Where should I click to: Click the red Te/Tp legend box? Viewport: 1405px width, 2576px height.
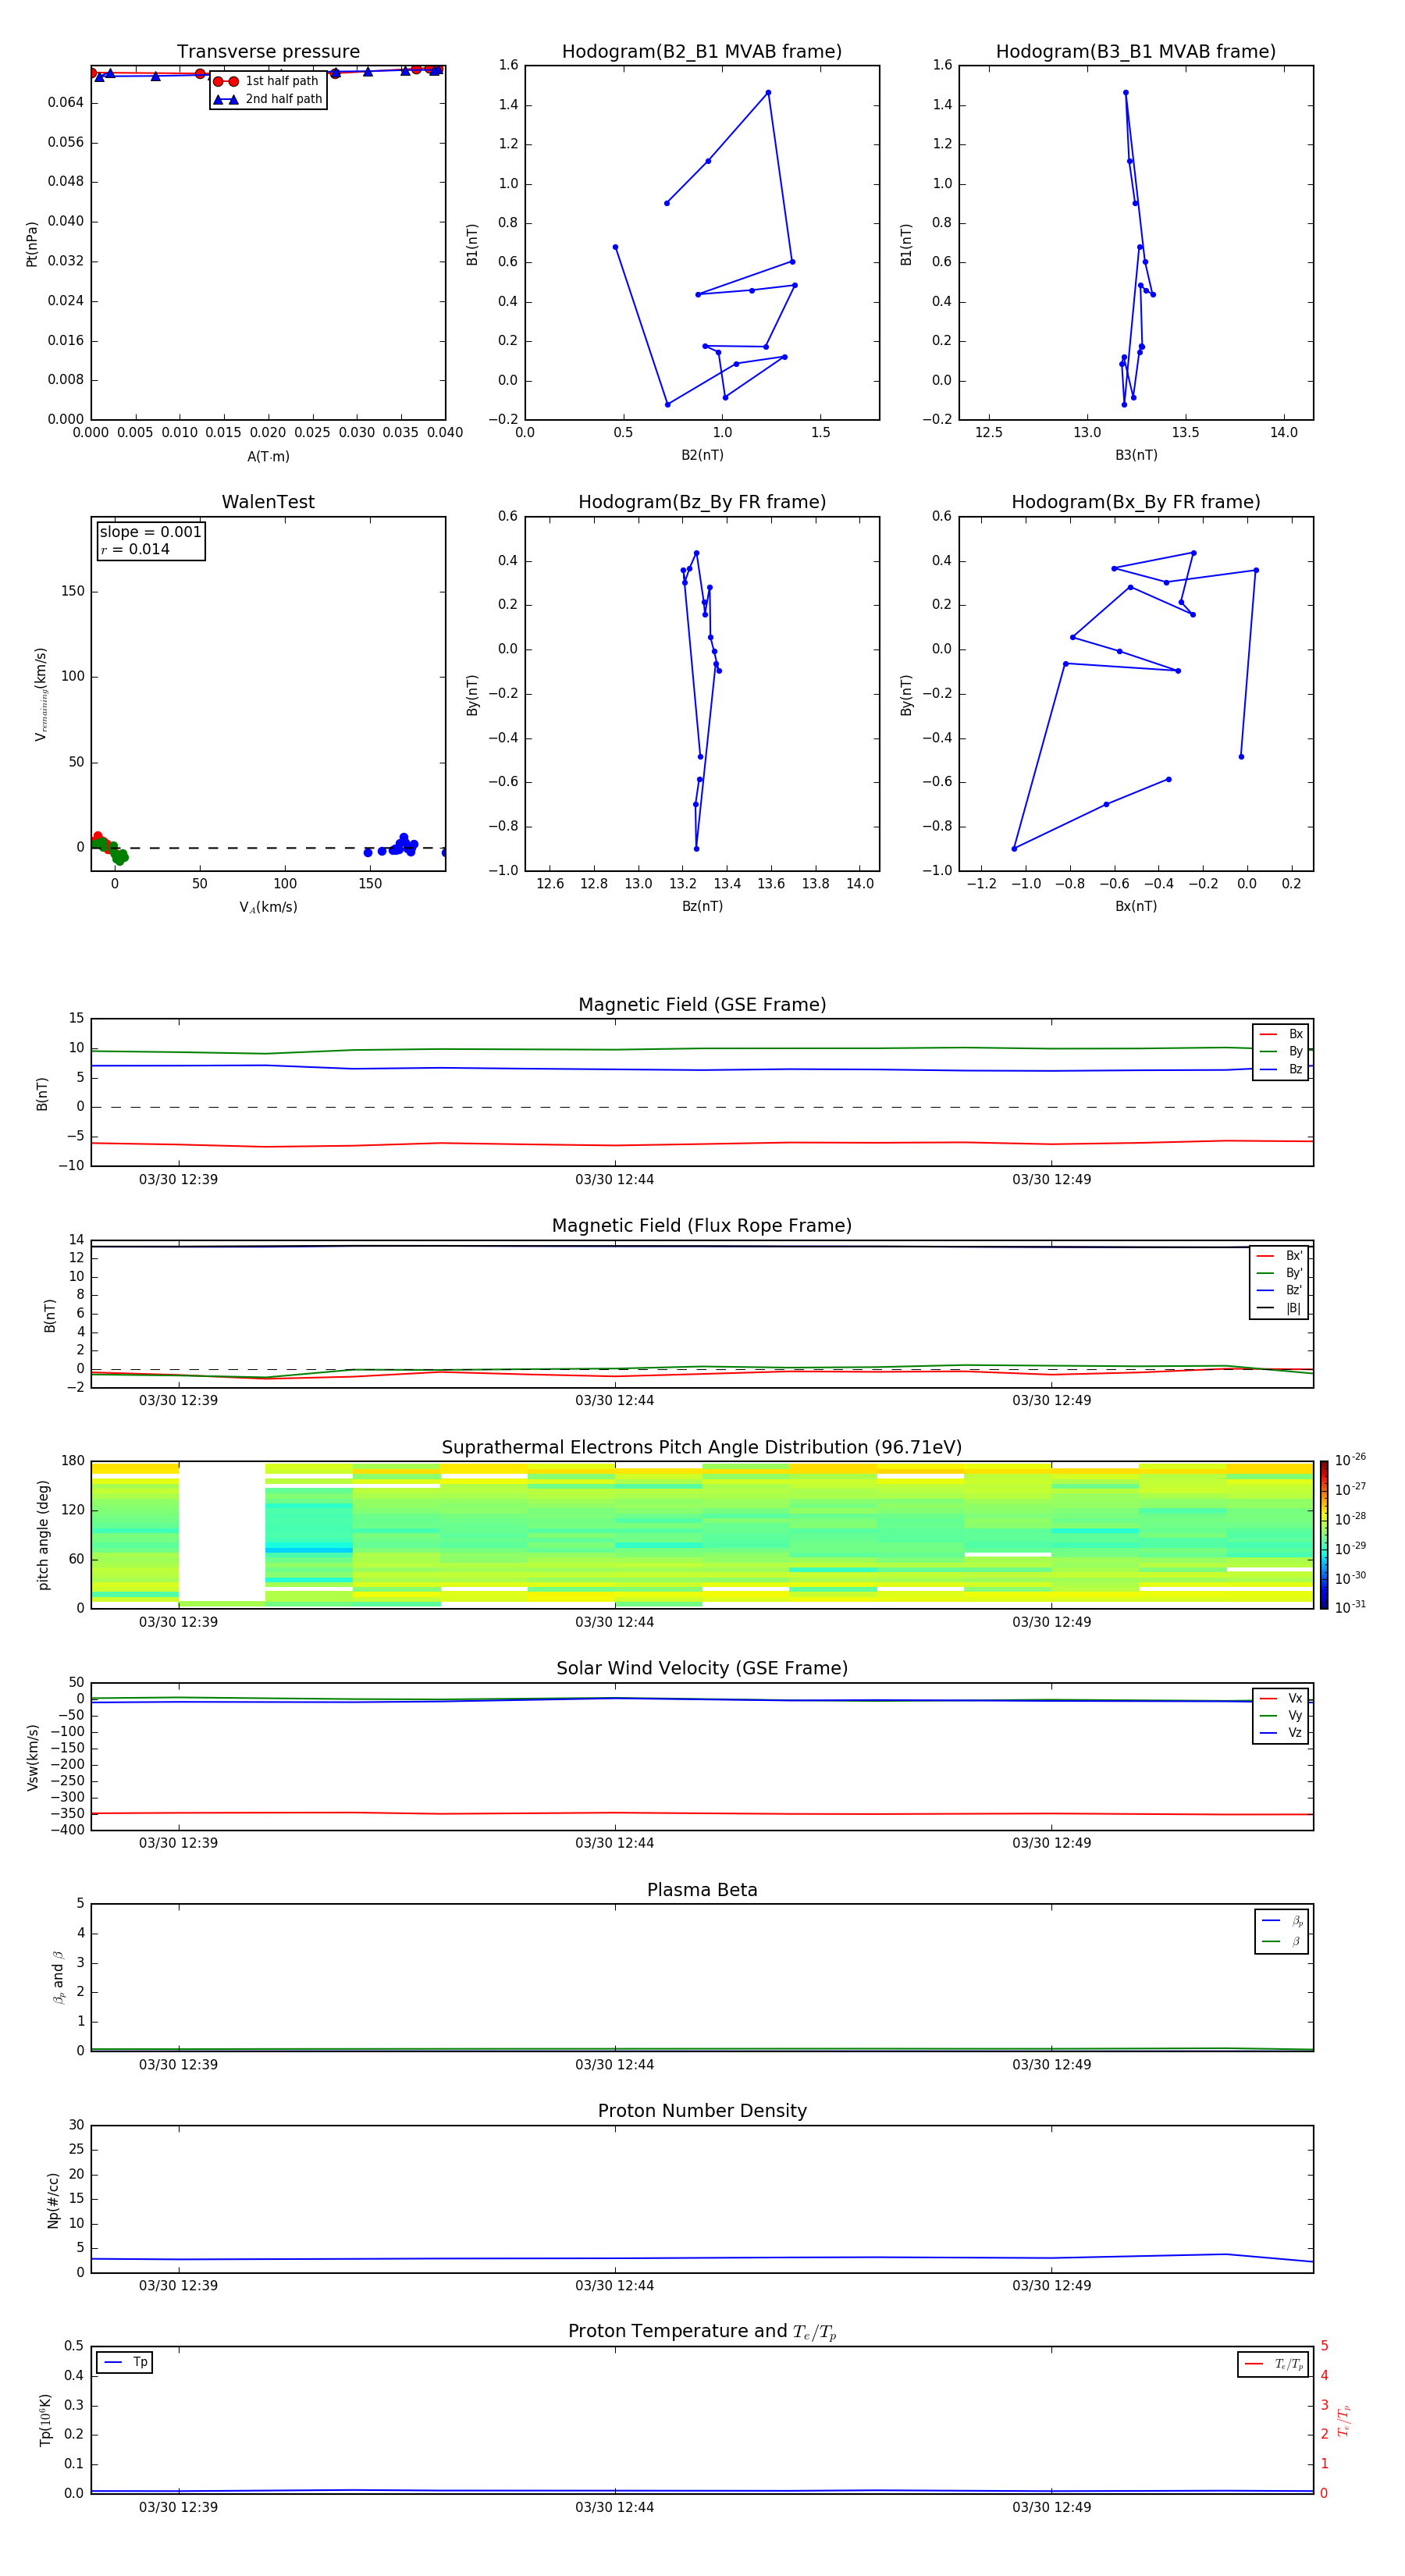(1273, 2364)
